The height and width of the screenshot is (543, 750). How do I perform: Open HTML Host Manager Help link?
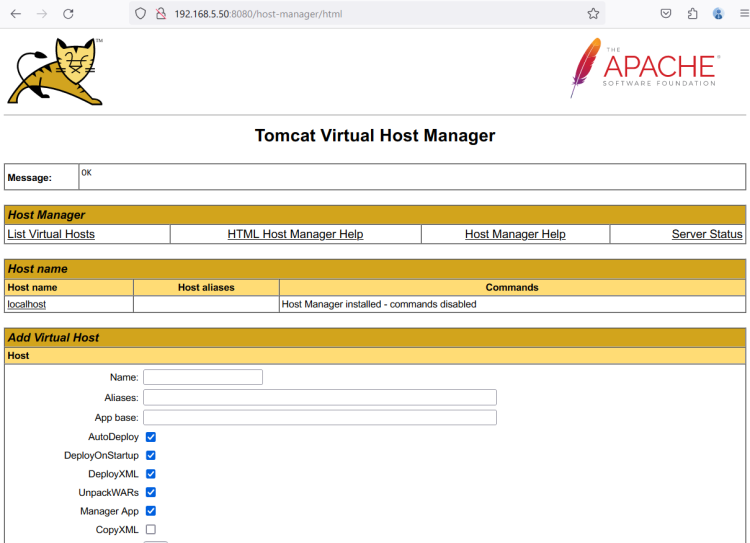tap(295, 234)
